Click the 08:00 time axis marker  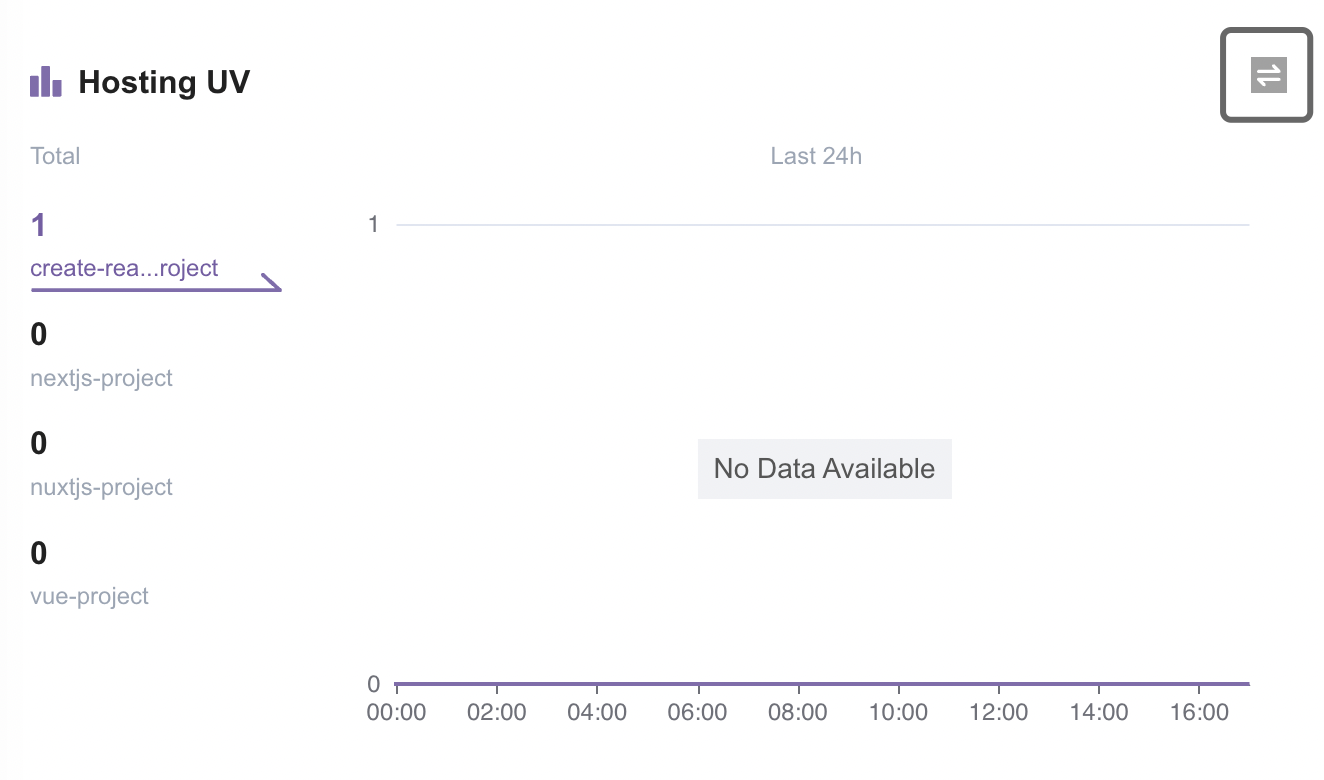[798, 712]
